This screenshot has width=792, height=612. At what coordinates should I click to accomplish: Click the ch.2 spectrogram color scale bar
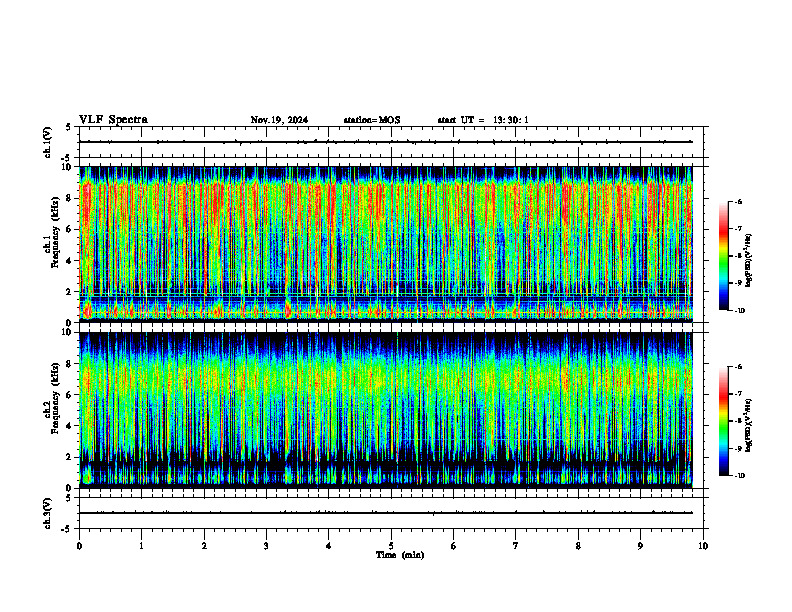723,421
